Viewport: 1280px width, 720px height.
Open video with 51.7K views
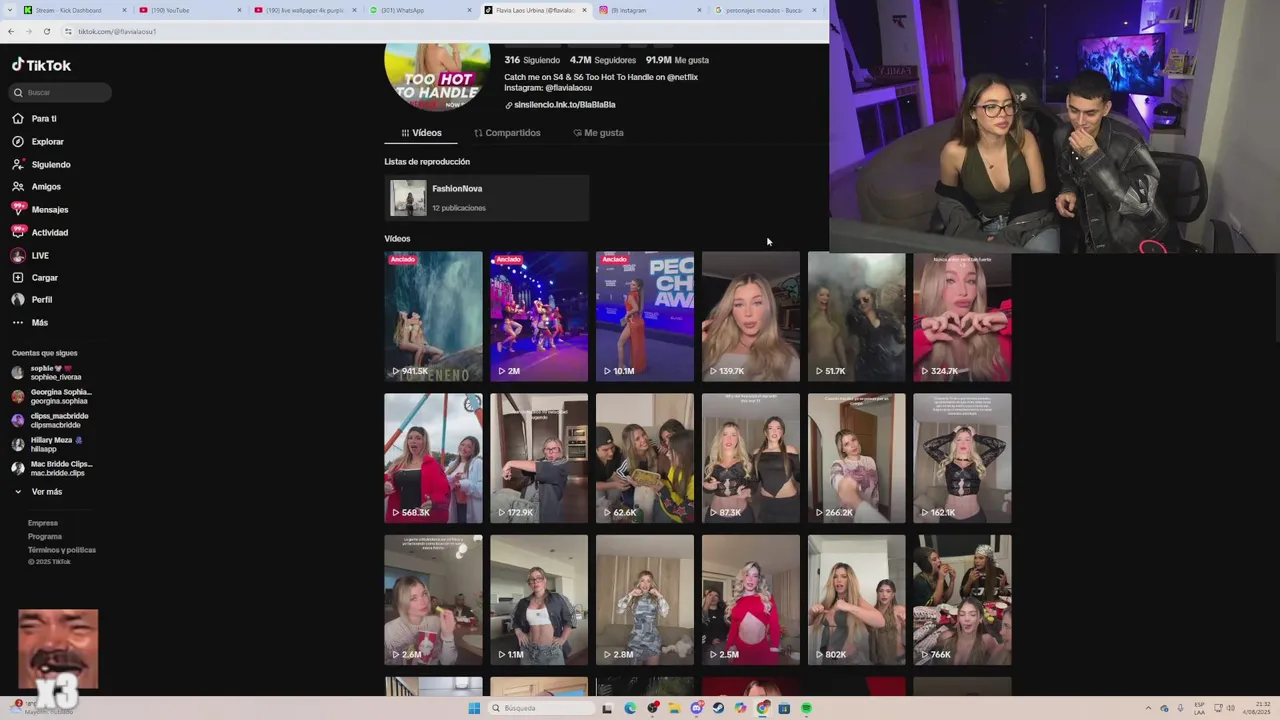pyautogui.click(x=857, y=316)
